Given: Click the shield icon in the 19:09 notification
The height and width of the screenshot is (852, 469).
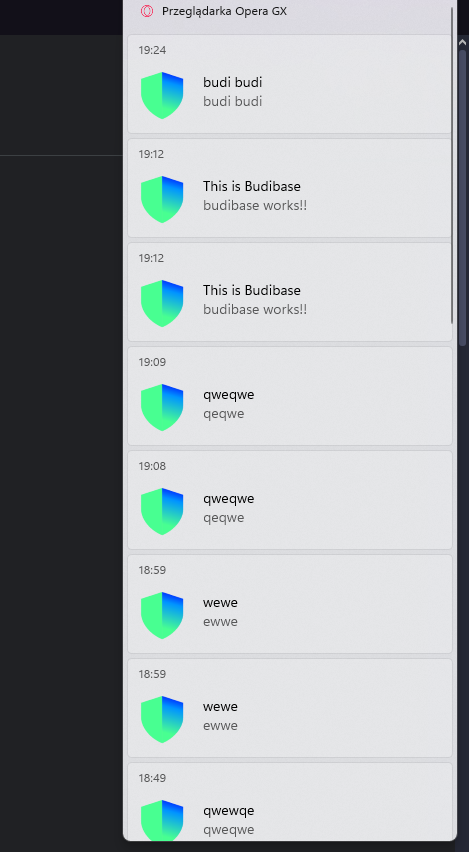Looking at the screenshot, I should [162, 407].
